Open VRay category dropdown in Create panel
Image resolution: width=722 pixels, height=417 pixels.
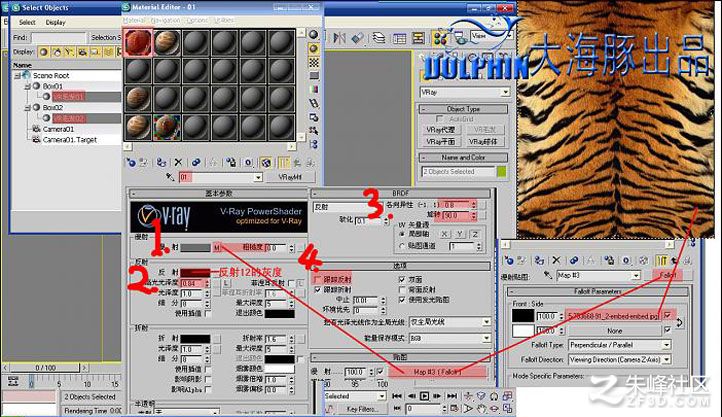tap(506, 93)
